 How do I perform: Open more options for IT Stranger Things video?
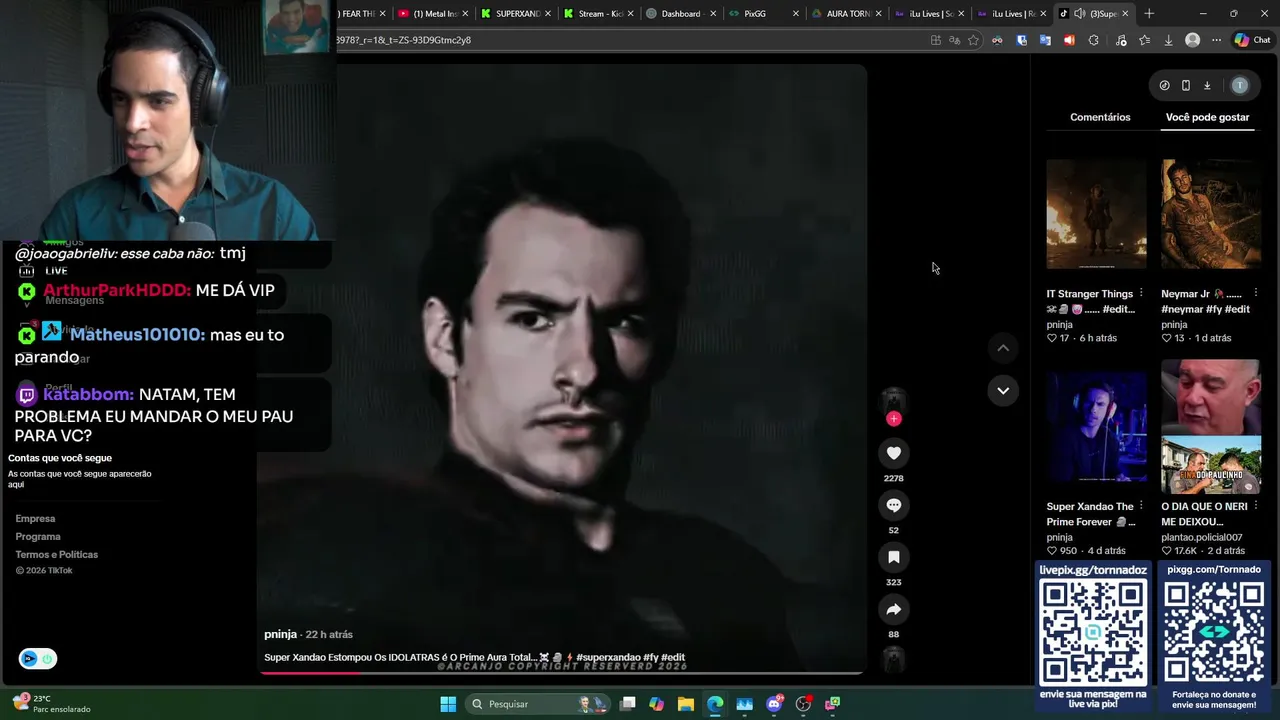(x=1141, y=294)
